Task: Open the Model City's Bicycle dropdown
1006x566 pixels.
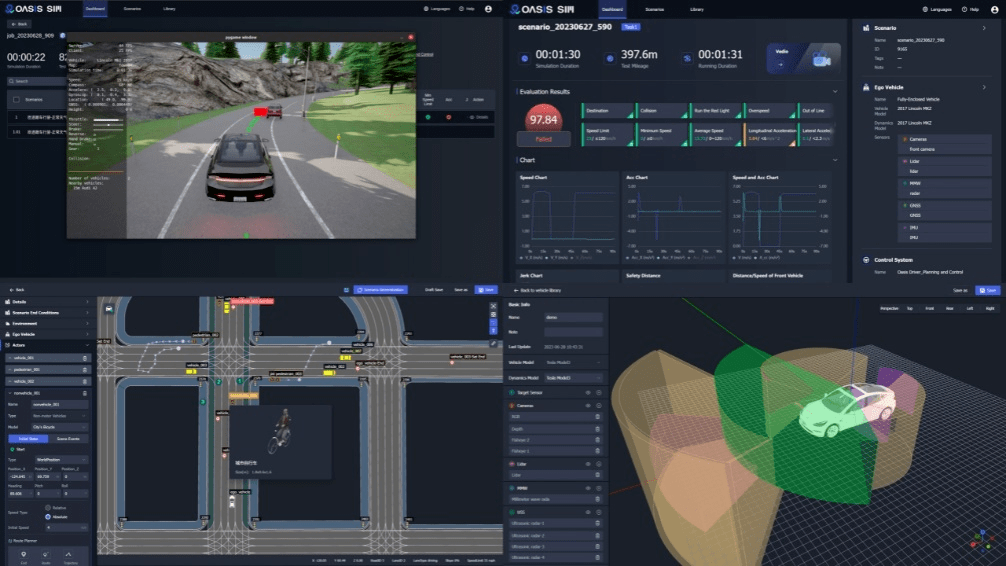Action: 60,427
